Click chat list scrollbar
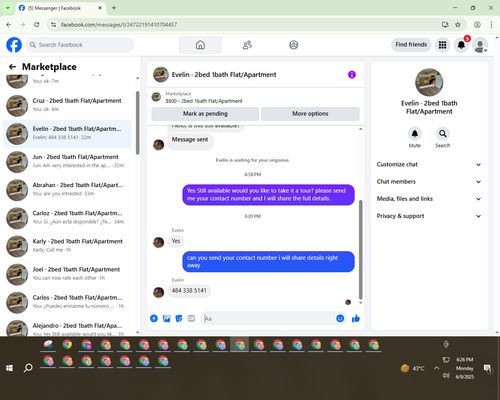The width and height of the screenshot is (500, 400). click(137, 123)
